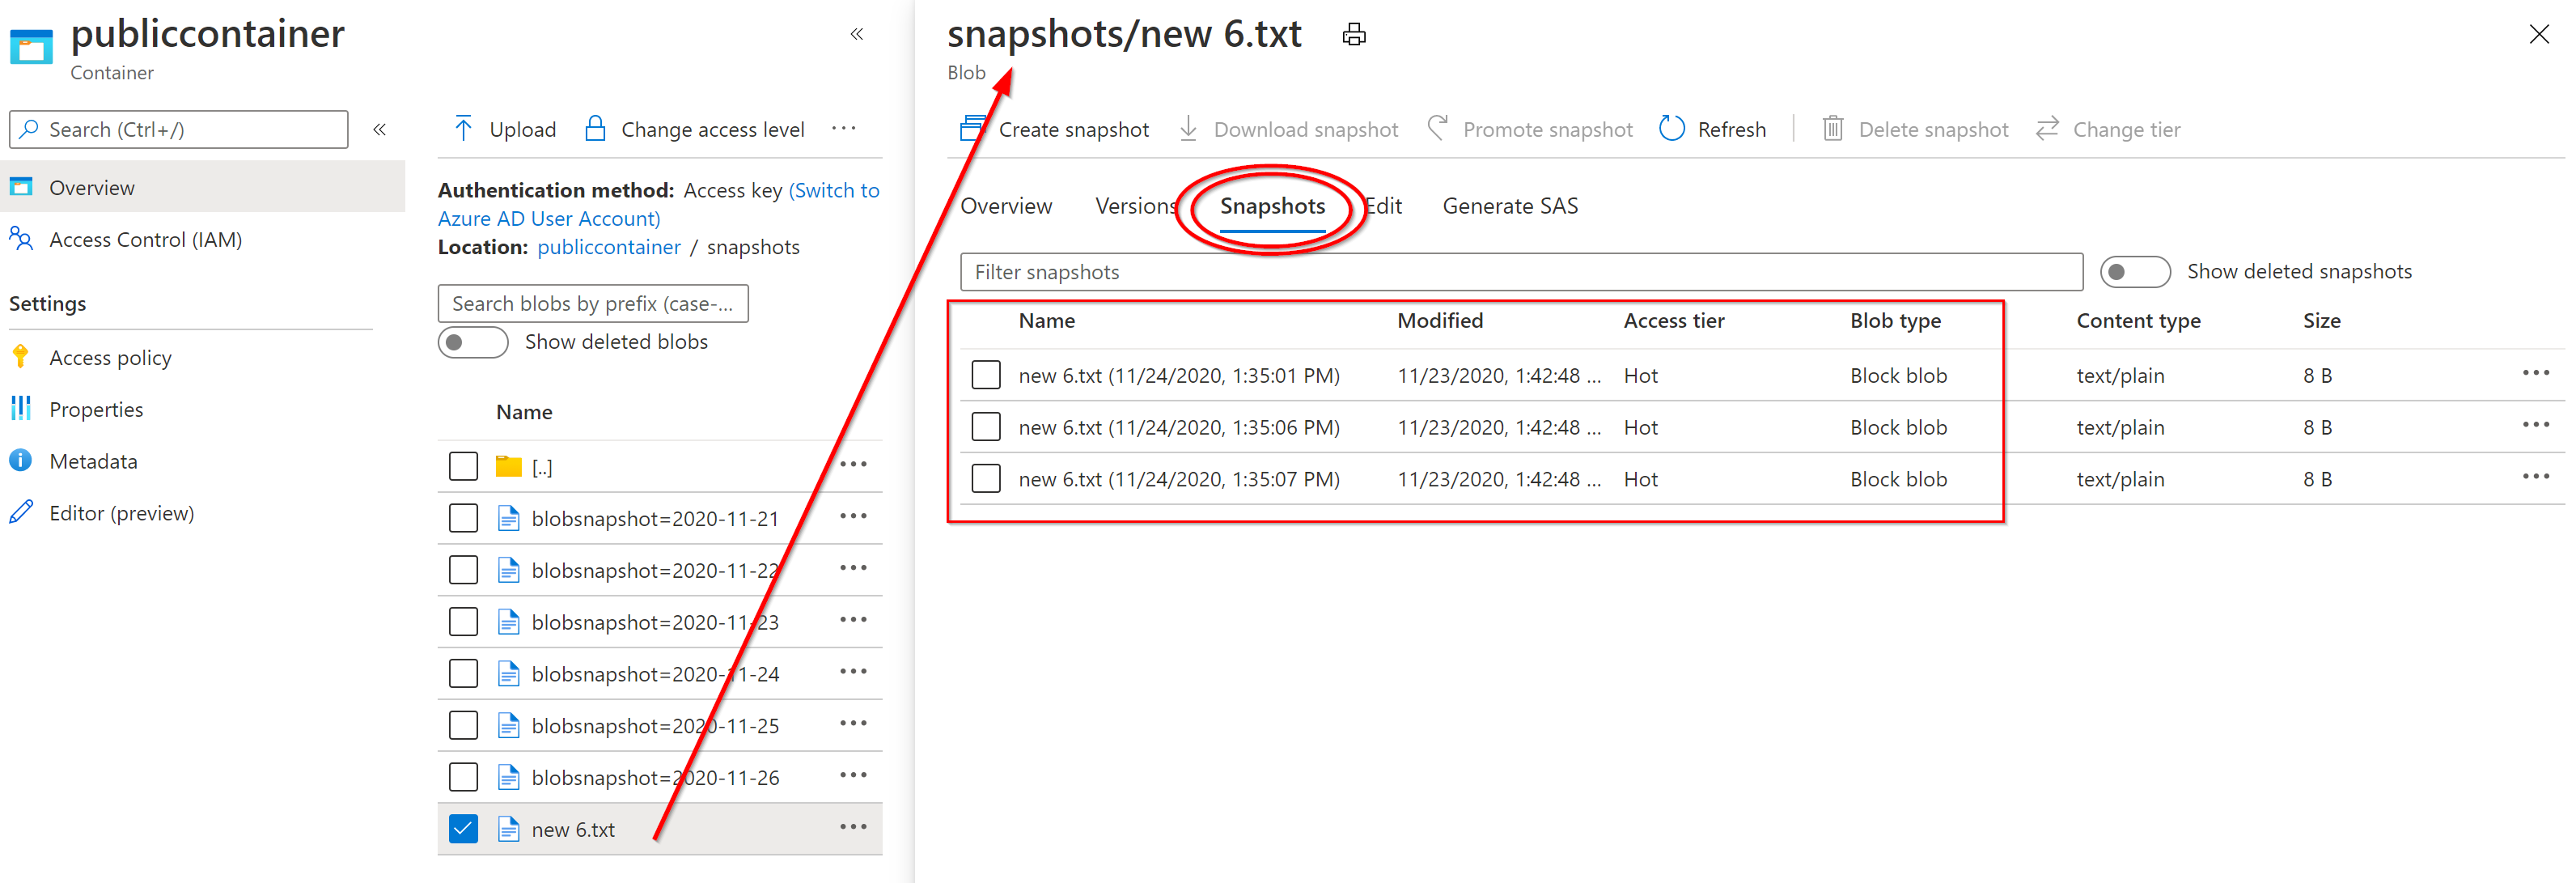This screenshot has height=883, width=2576.
Task: Open the Properties panel
Action: coord(97,409)
